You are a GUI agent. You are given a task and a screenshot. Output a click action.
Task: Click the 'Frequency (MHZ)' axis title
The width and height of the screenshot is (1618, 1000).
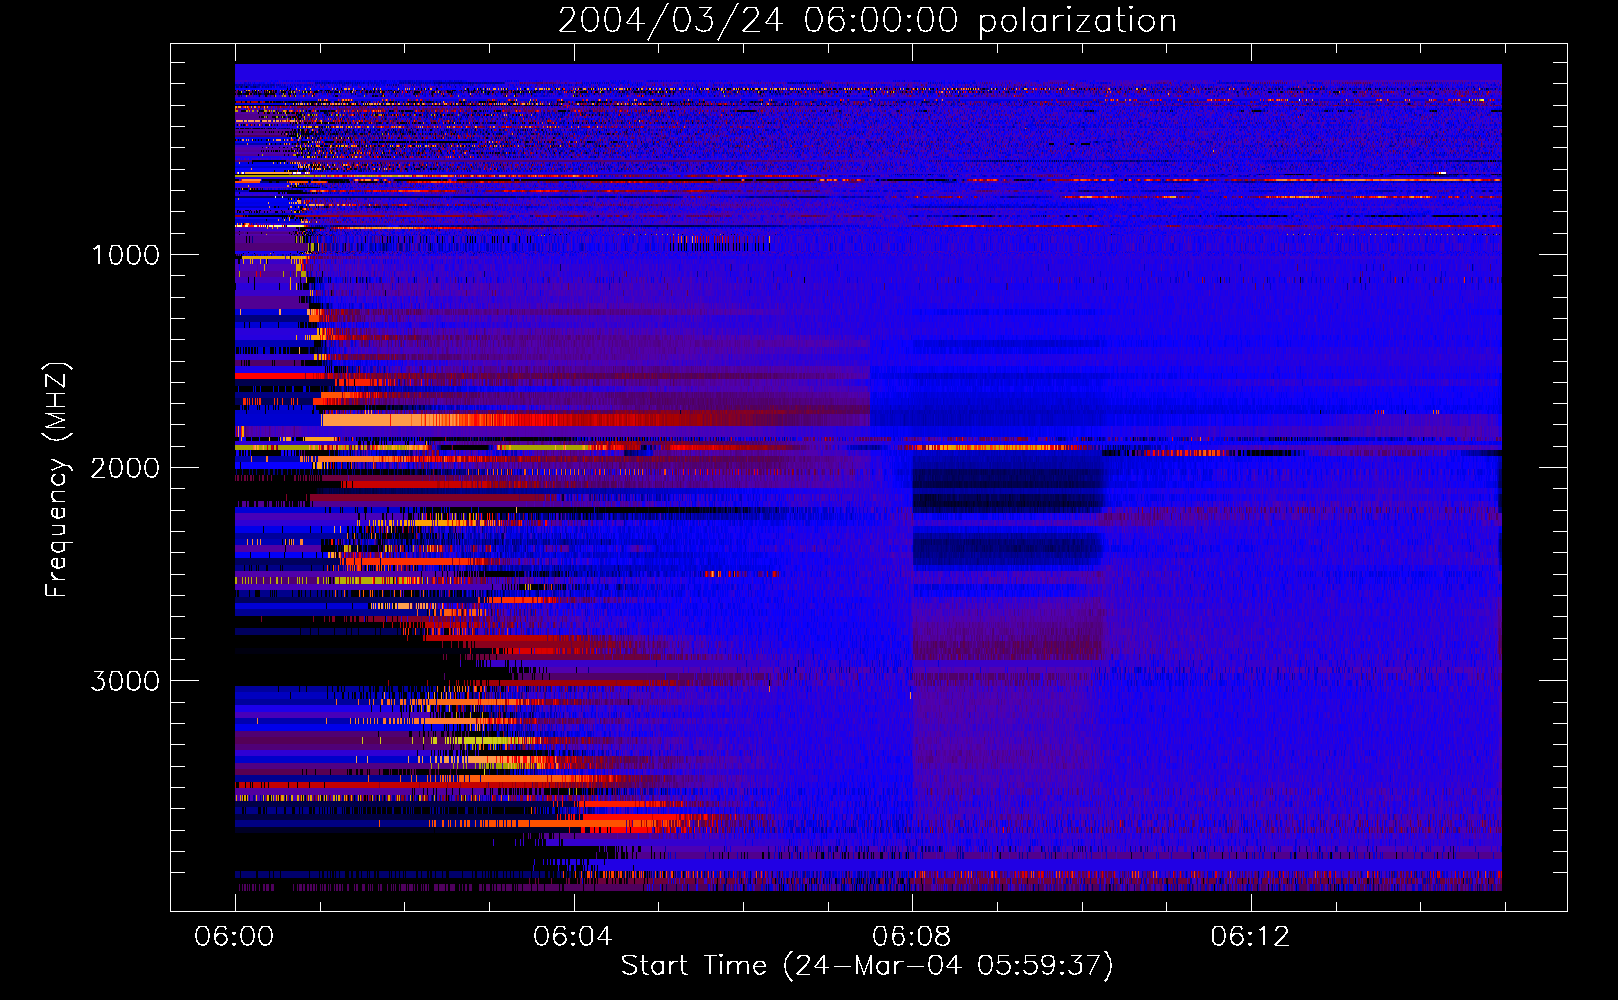[57, 480]
